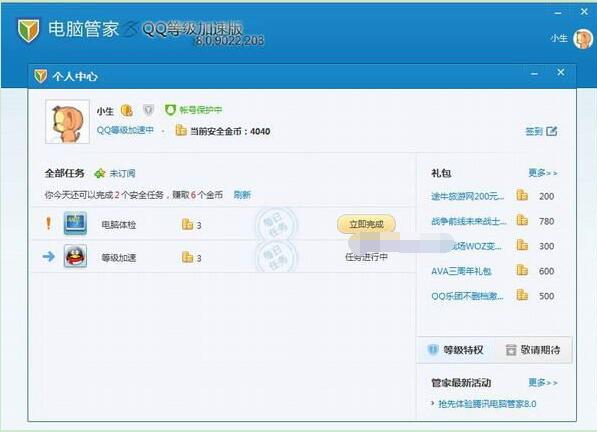Click the 立即完成 button
This screenshot has height=432, width=597.
366,224
